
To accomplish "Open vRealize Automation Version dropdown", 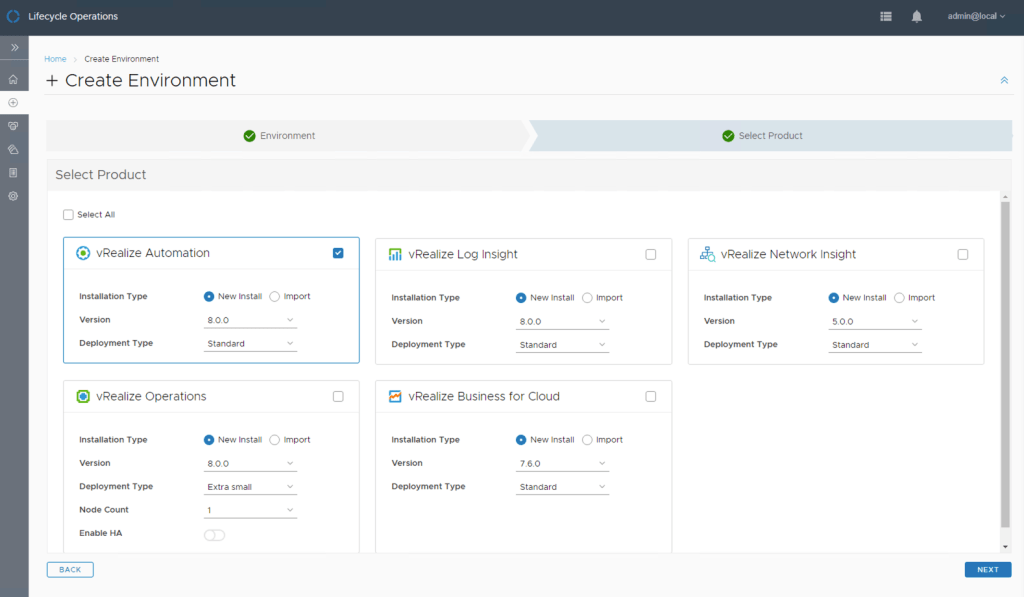I will [x=250, y=320].
